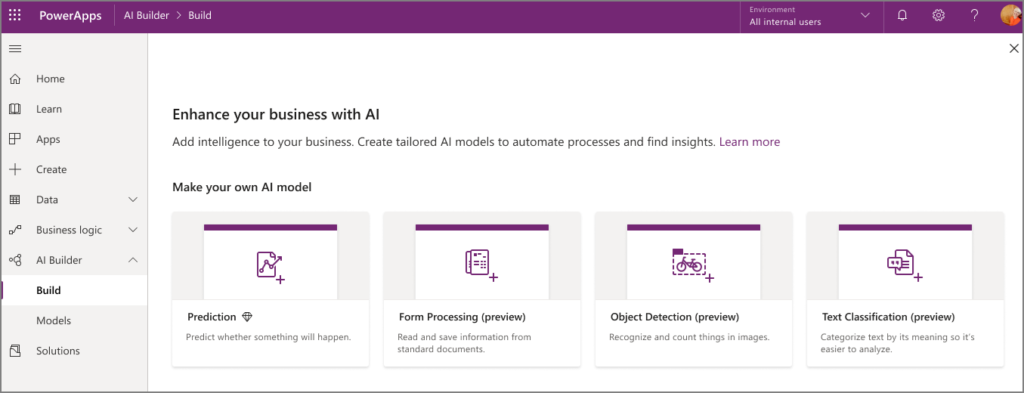
Task: Open the app launcher waffle icon
Action: (14, 16)
